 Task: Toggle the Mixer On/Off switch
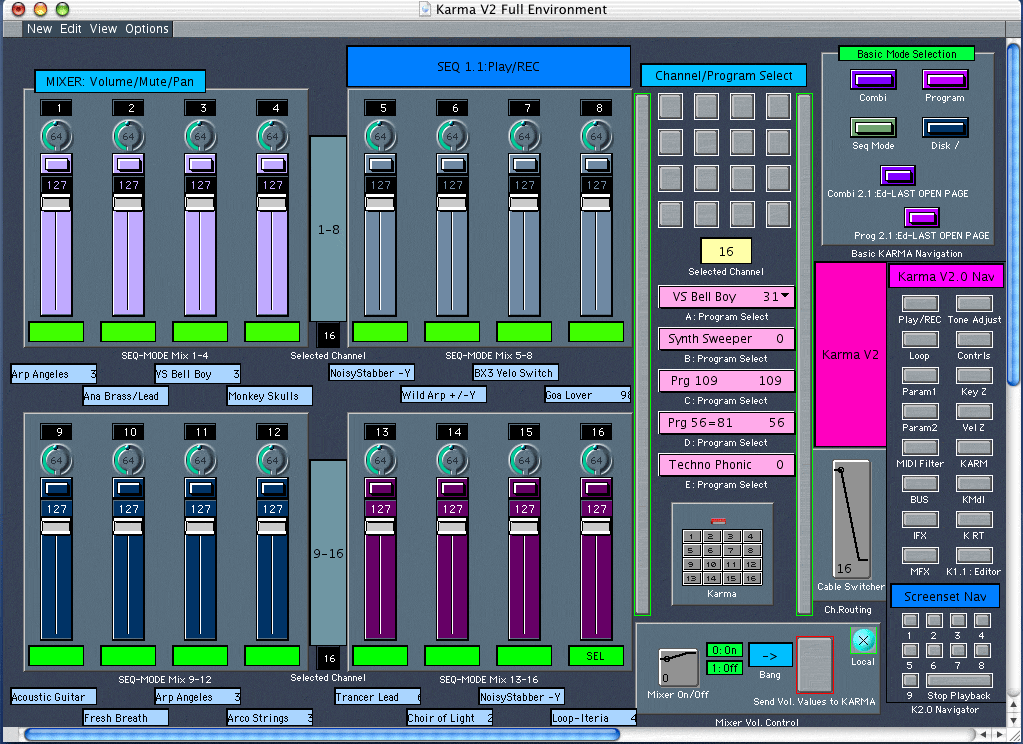679,668
